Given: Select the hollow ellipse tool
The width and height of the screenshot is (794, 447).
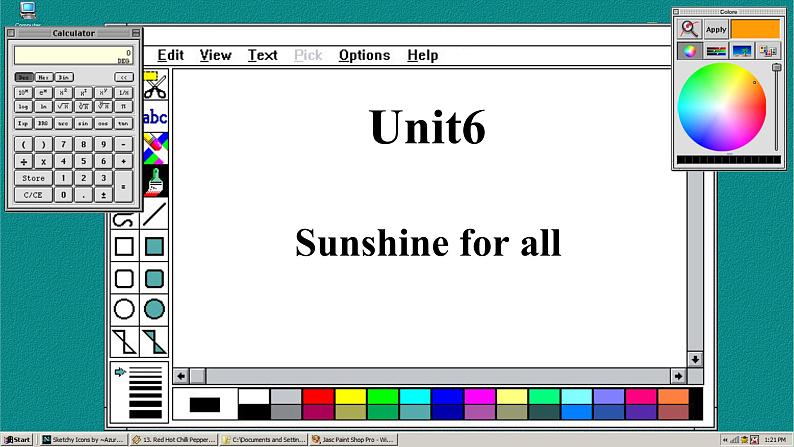Looking at the screenshot, I should (124, 309).
